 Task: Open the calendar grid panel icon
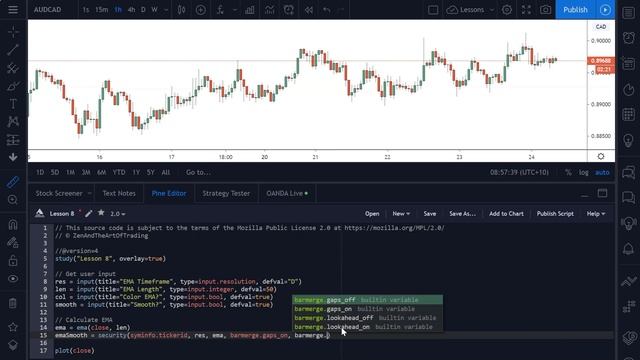click(x=629, y=114)
